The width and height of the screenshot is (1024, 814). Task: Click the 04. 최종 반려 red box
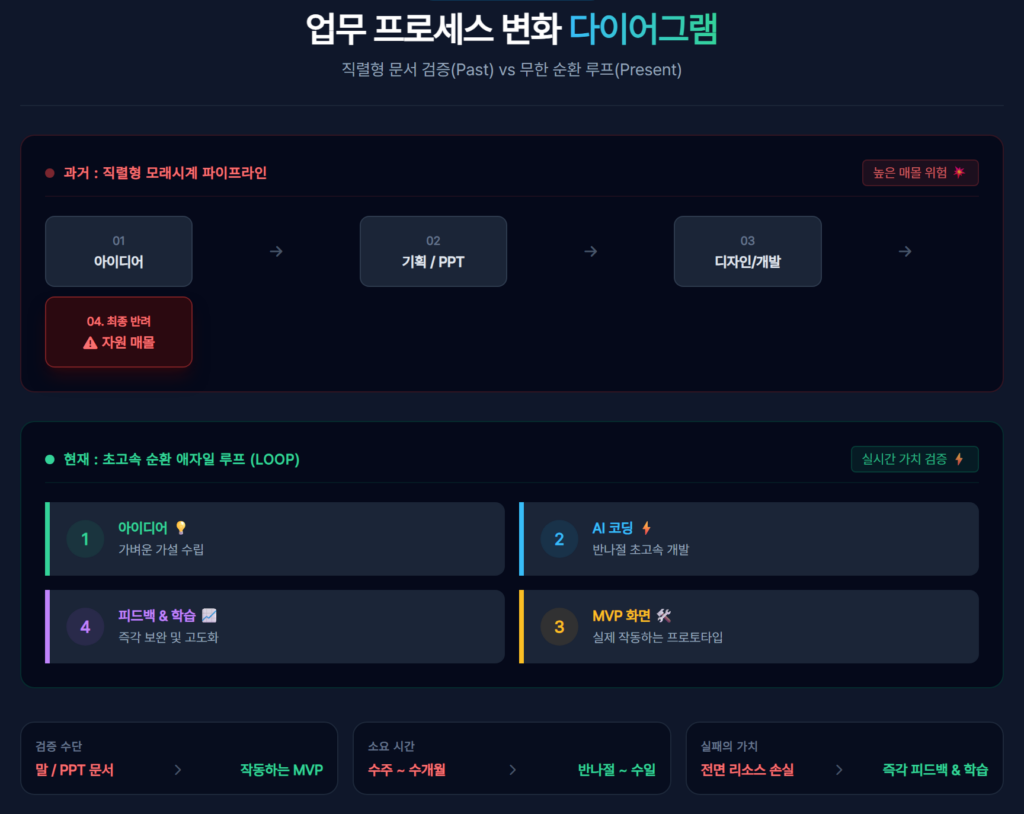point(119,332)
